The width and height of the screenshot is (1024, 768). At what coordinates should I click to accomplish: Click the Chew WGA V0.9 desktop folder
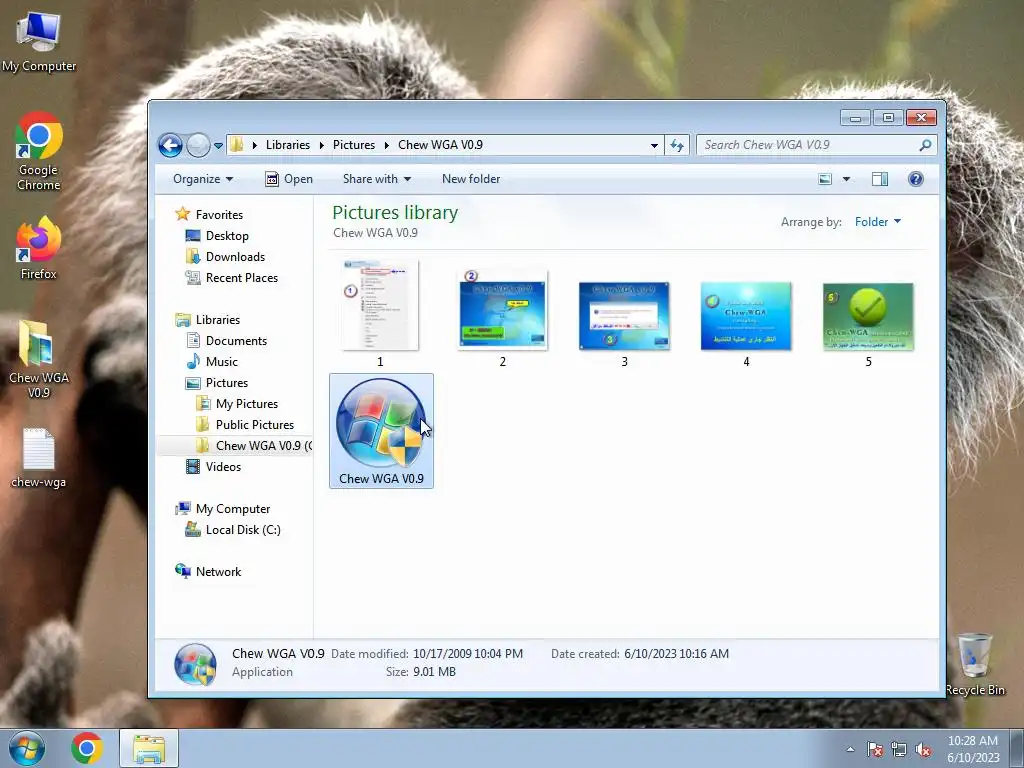click(39, 359)
